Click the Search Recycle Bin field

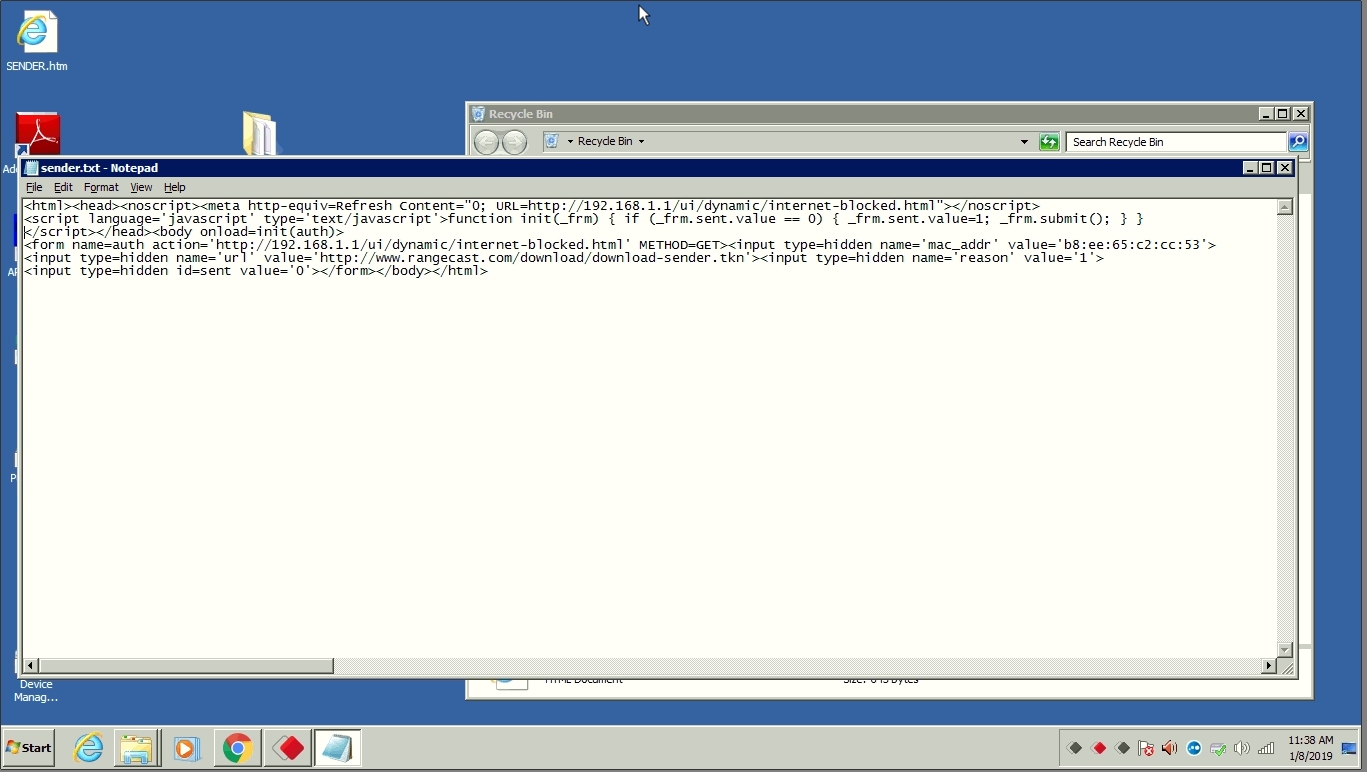[1175, 142]
